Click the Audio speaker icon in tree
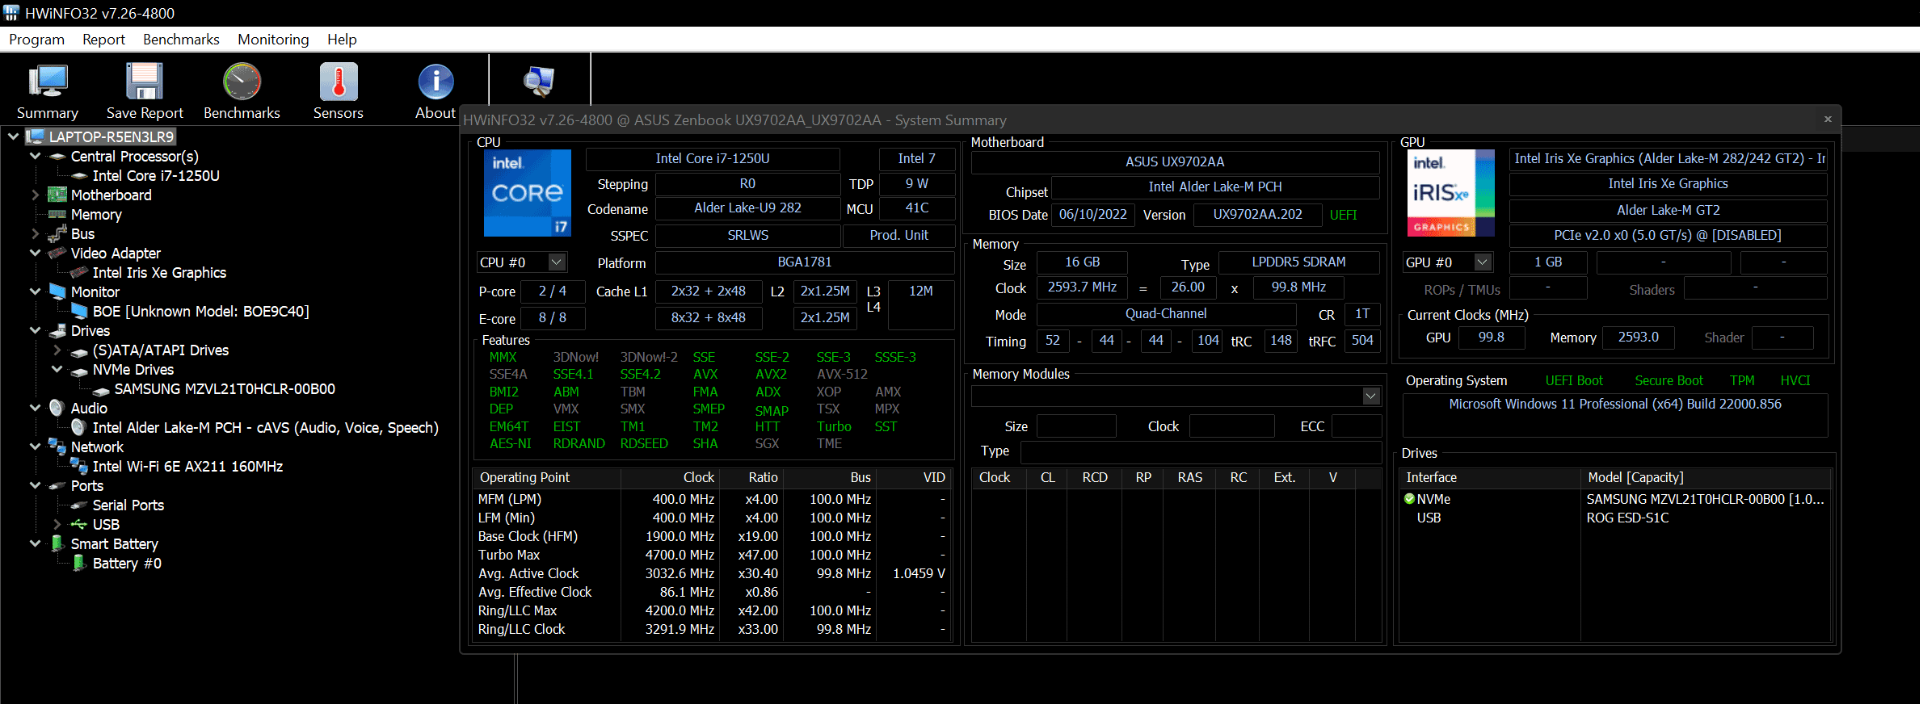Image resolution: width=1920 pixels, height=704 pixels. (57, 408)
